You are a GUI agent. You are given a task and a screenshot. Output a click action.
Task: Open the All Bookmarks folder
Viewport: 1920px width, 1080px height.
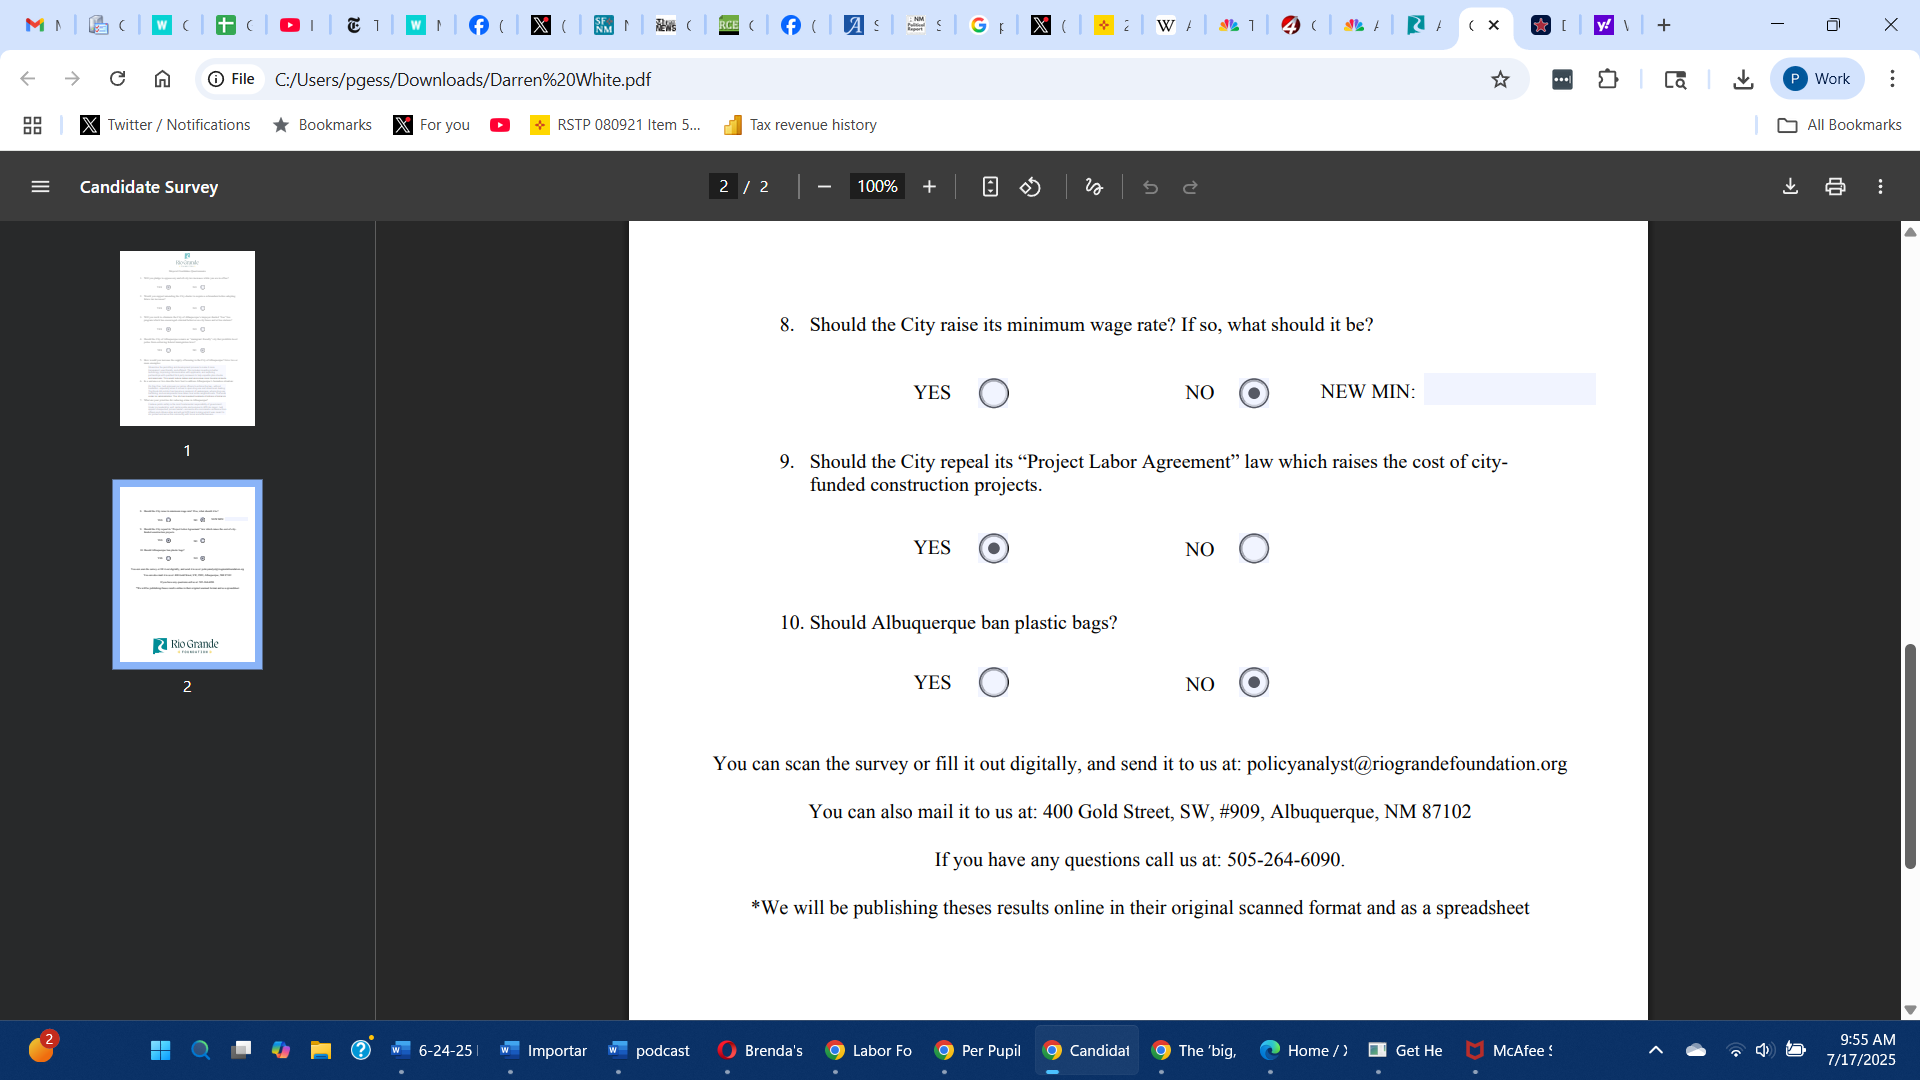click(x=1839, y=125)
